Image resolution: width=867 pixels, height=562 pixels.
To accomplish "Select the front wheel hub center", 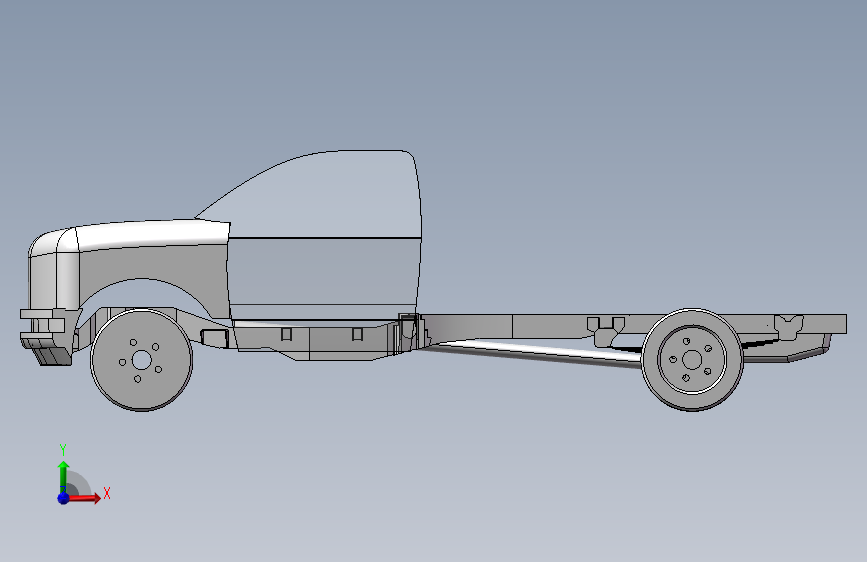I will click(142, 360).
